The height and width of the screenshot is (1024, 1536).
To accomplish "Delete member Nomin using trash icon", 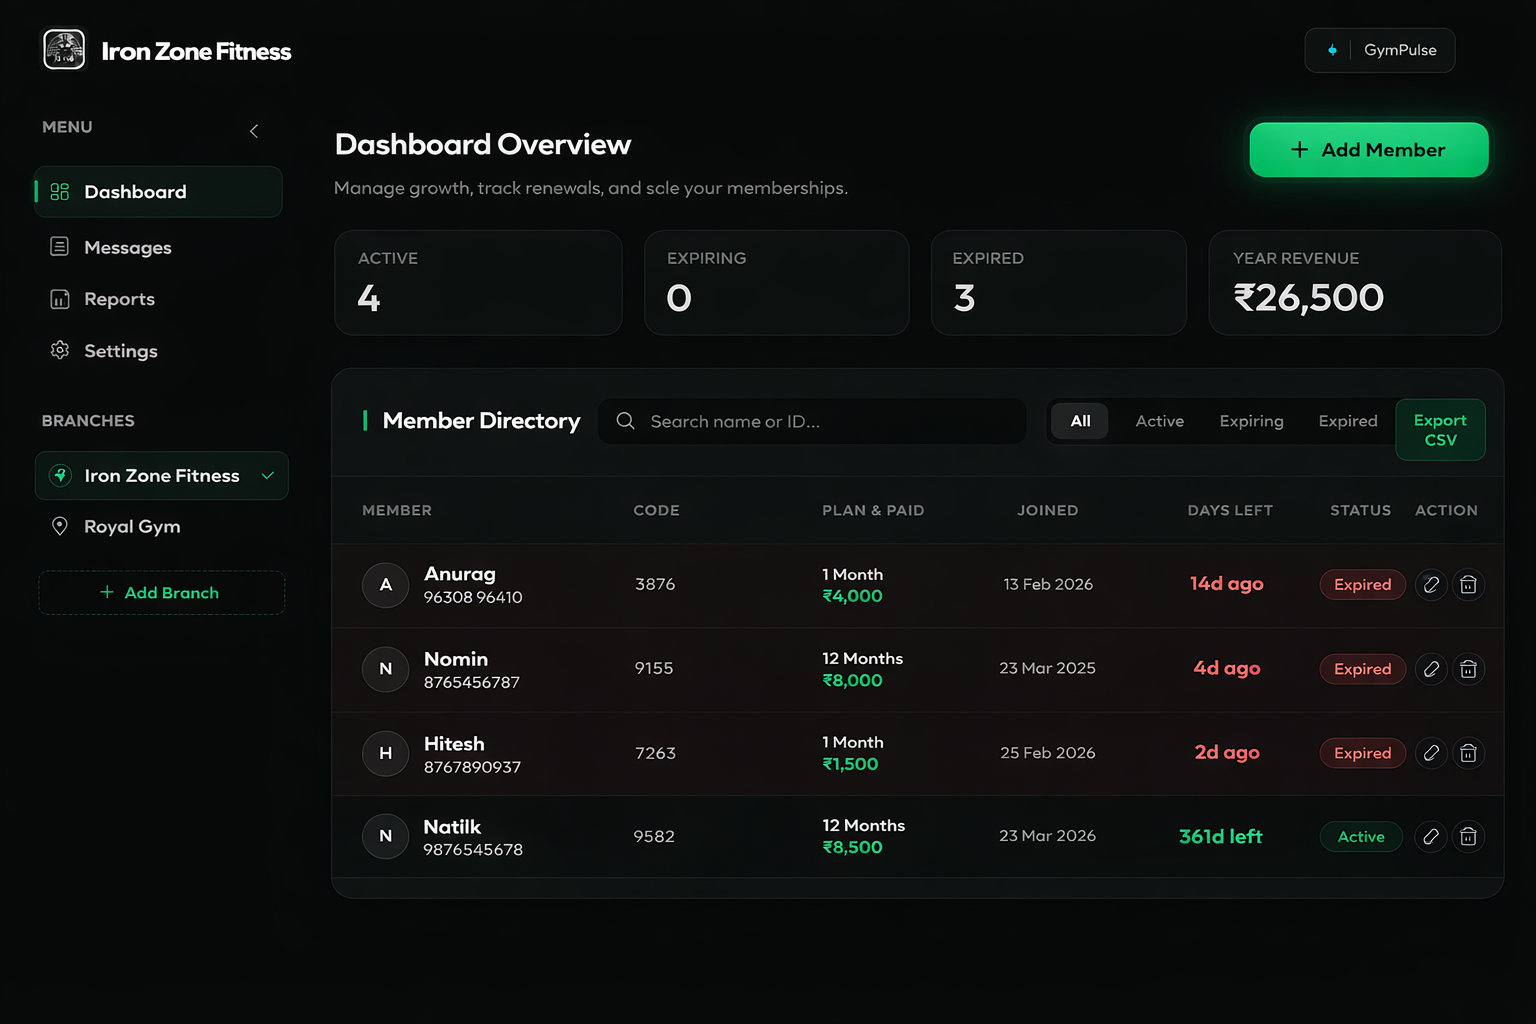I will tap(1468, 669).
